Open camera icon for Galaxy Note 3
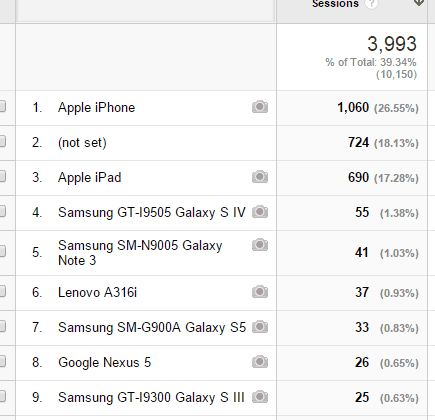This screenshot has height=420, width=435. (x=260, y=245)
